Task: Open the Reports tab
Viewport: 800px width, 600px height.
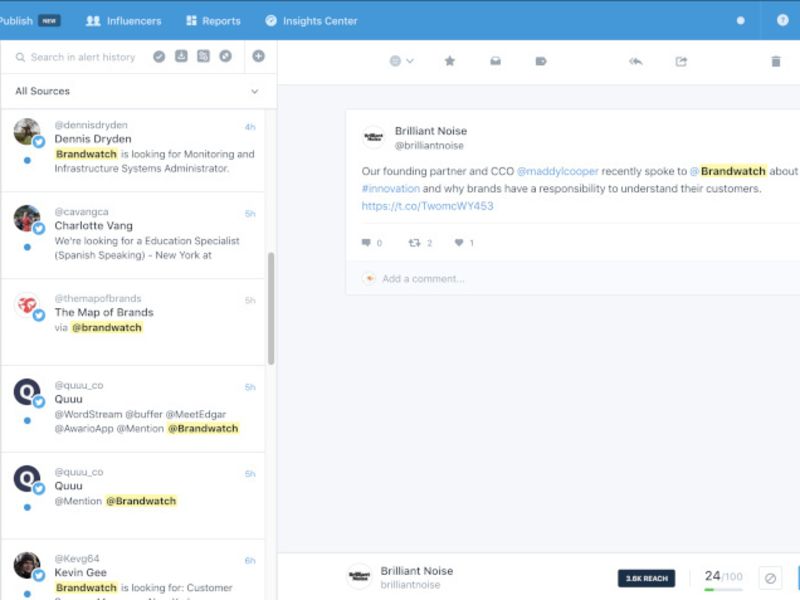Action: click(213, 21)
